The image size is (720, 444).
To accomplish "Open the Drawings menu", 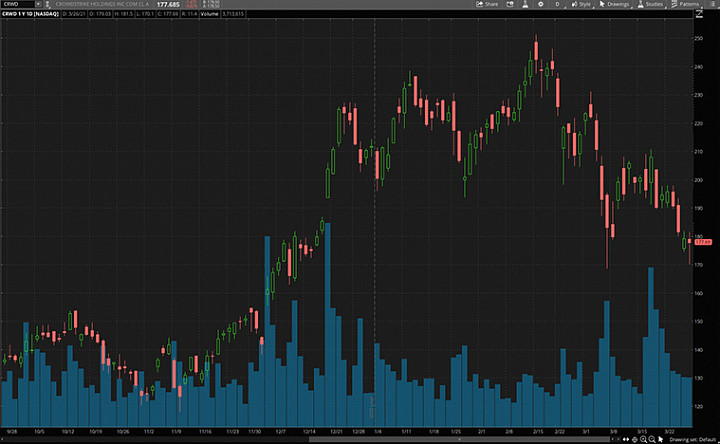I will (614, 4).
